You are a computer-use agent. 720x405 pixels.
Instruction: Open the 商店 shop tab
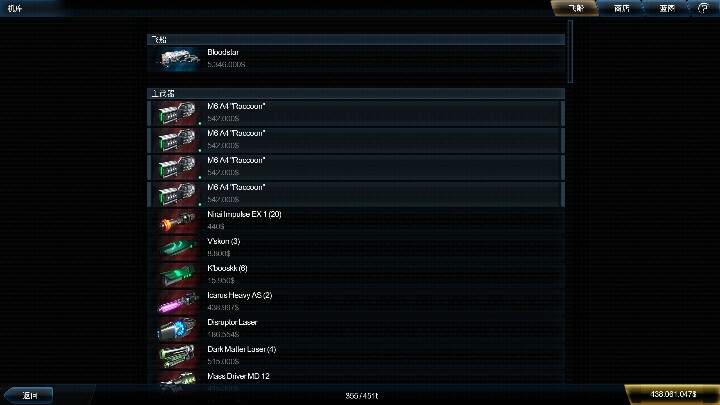coord(621,8)
